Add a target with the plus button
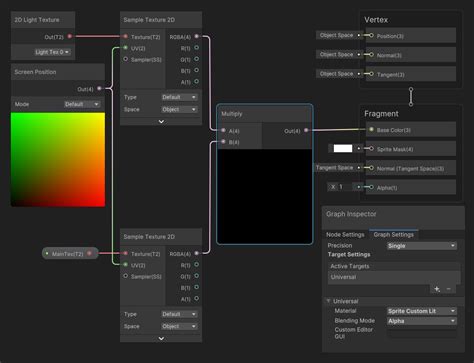 [x=437, y=289]
